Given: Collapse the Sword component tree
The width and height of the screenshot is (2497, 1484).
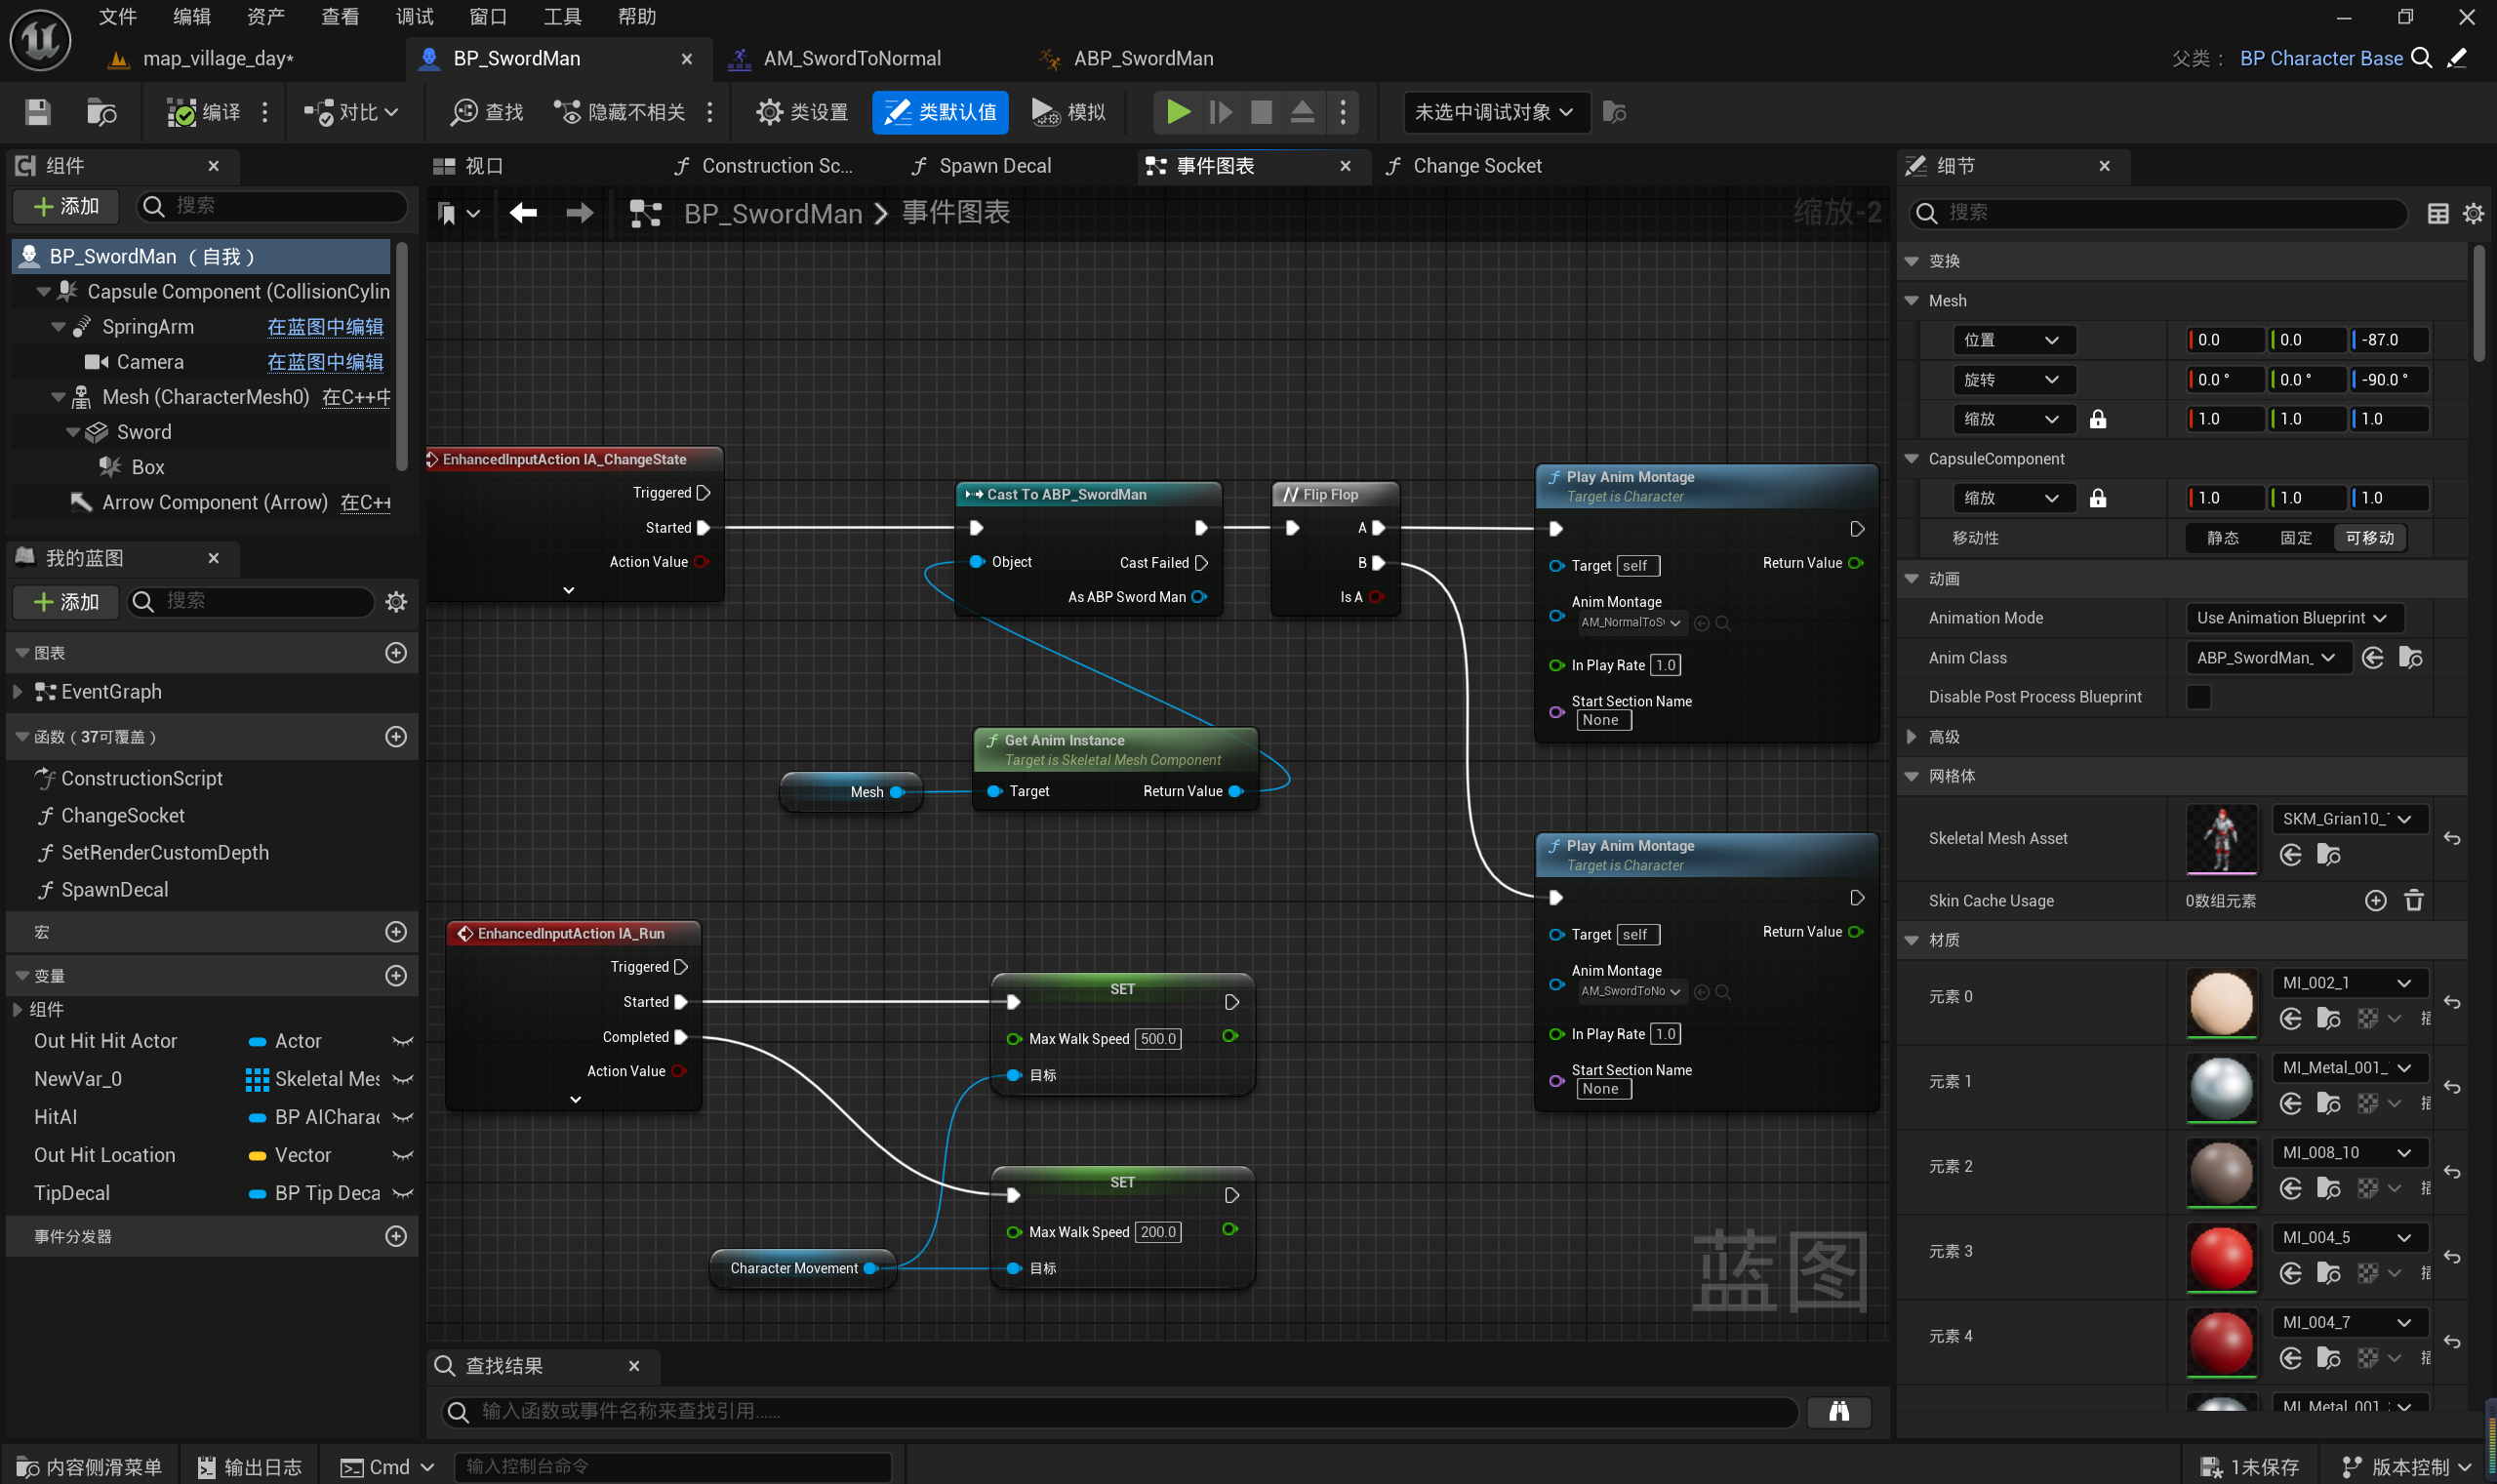Looking at the screenshot, I should click(x=73, y=432).
